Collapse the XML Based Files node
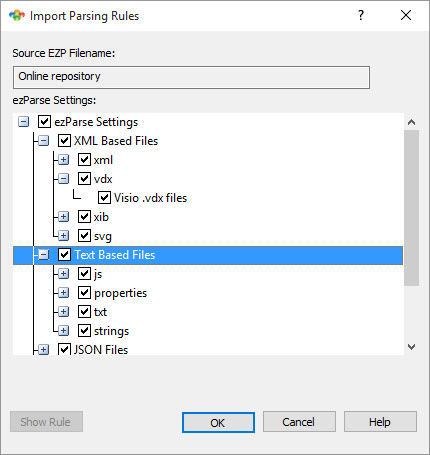430x455 pixels. tap(43, 141)
